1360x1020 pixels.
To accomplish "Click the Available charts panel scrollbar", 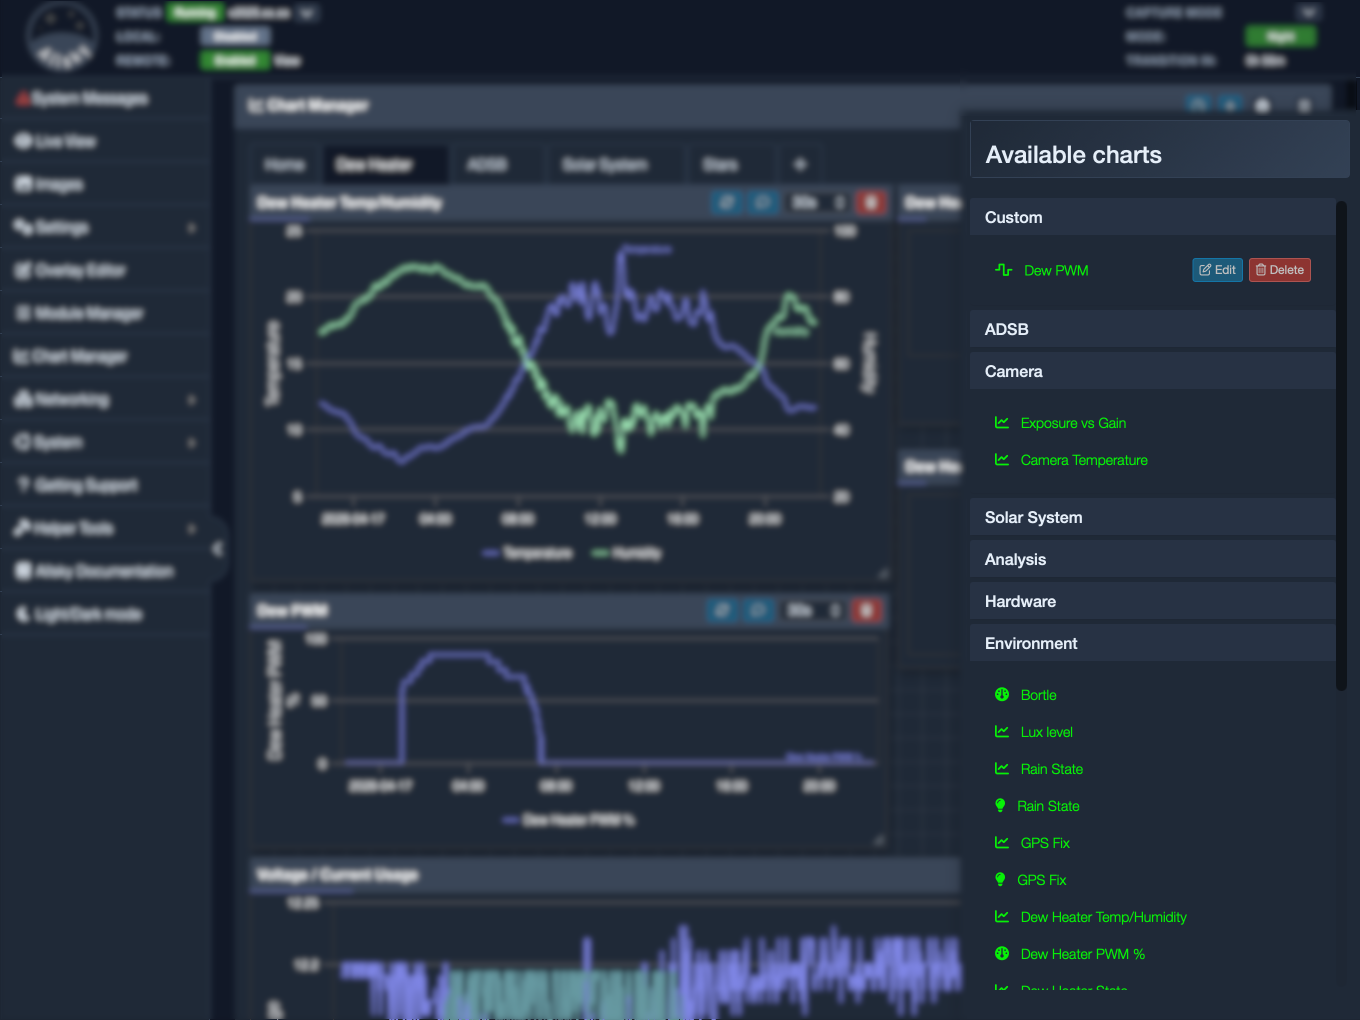I will tap(1341, 446).
